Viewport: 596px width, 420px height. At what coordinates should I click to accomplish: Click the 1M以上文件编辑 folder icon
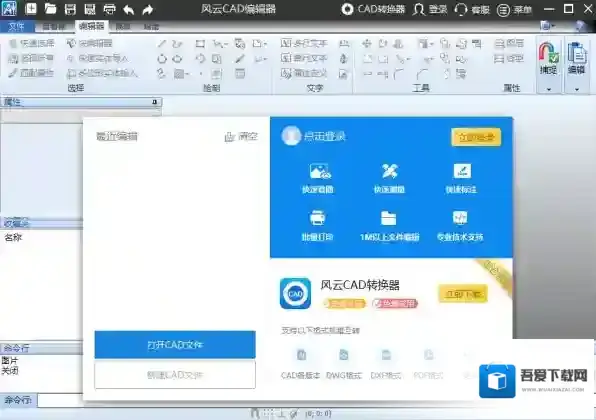(x=388, y=218)
